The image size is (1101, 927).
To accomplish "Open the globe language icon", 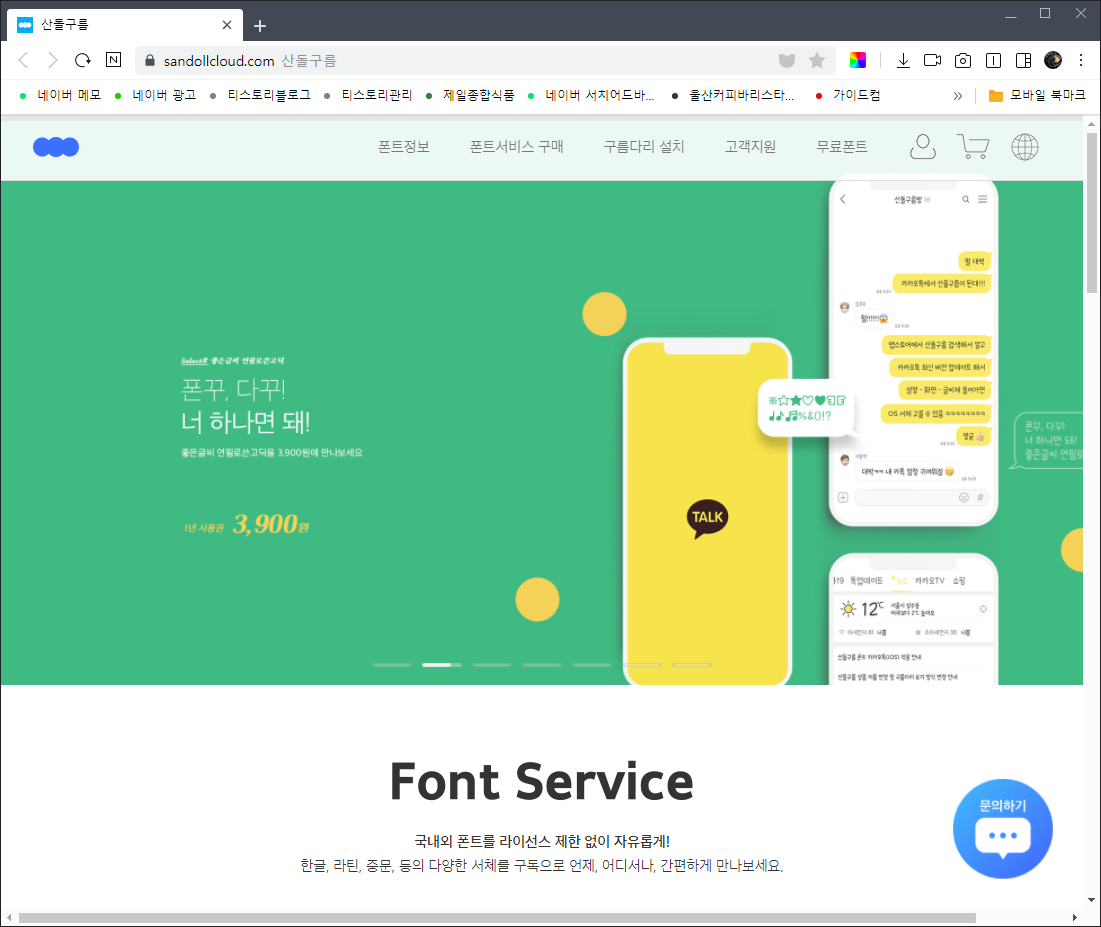I will [x=1024, y=147].
